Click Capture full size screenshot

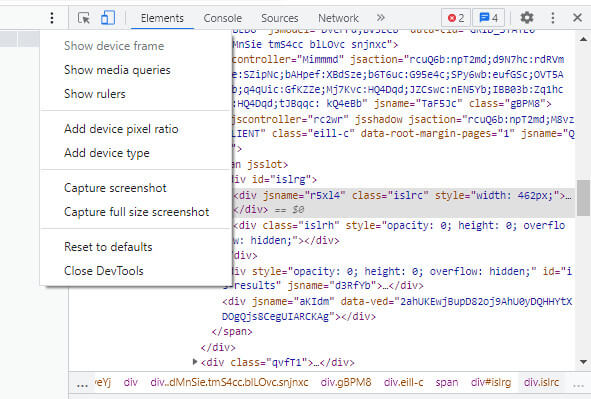click(136, 212)
